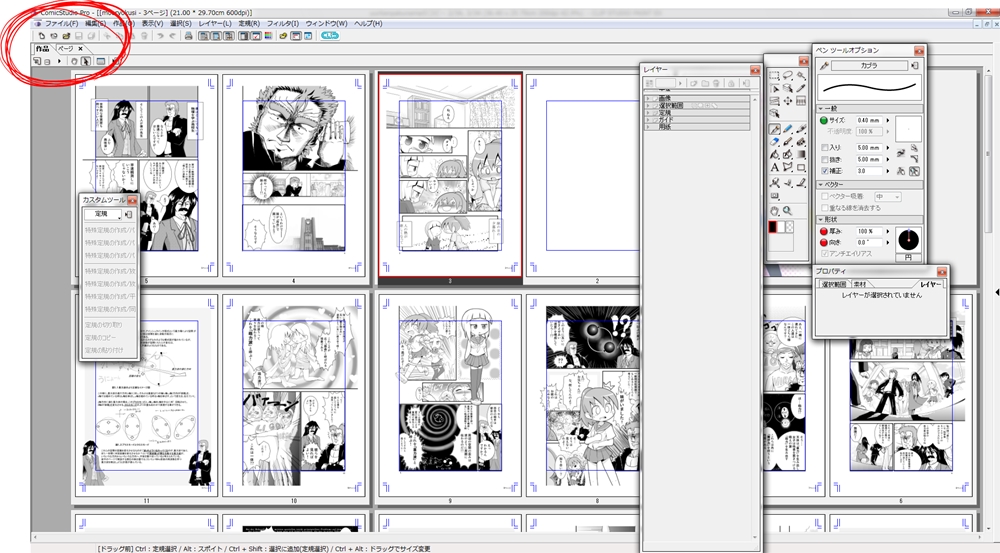This screenshot has width=1000, height=553.
Task: Click the New file icon in toolbar
Action: click(x=41, y=36)
